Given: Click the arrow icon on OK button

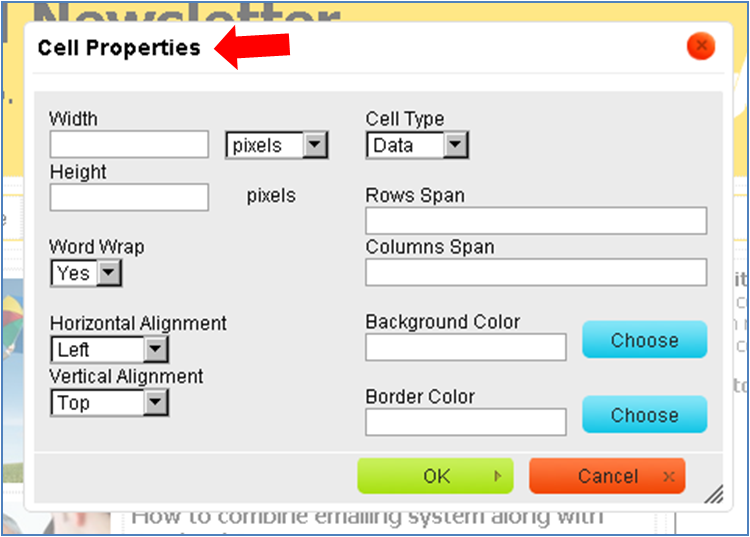Looking at the screenshot, I should [497, 476].
